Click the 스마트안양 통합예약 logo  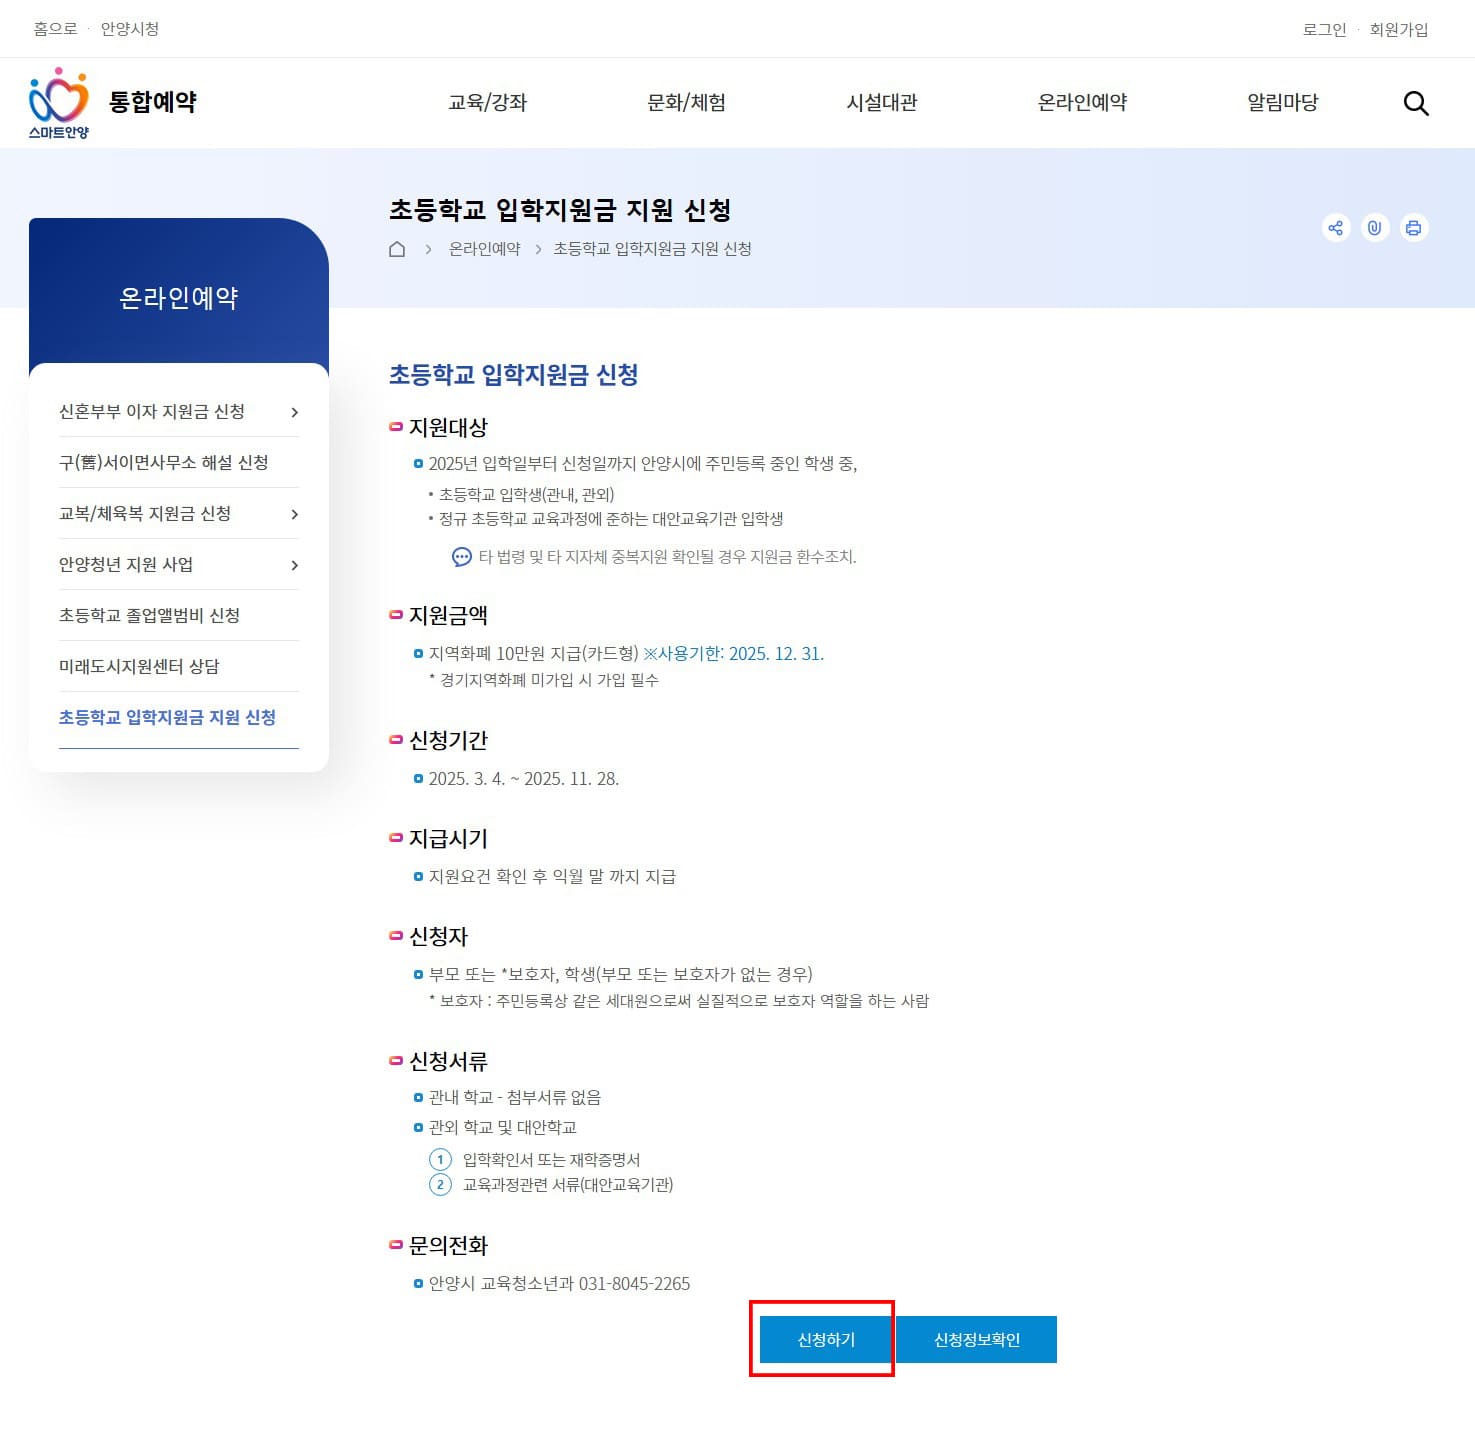coord(113,102)
